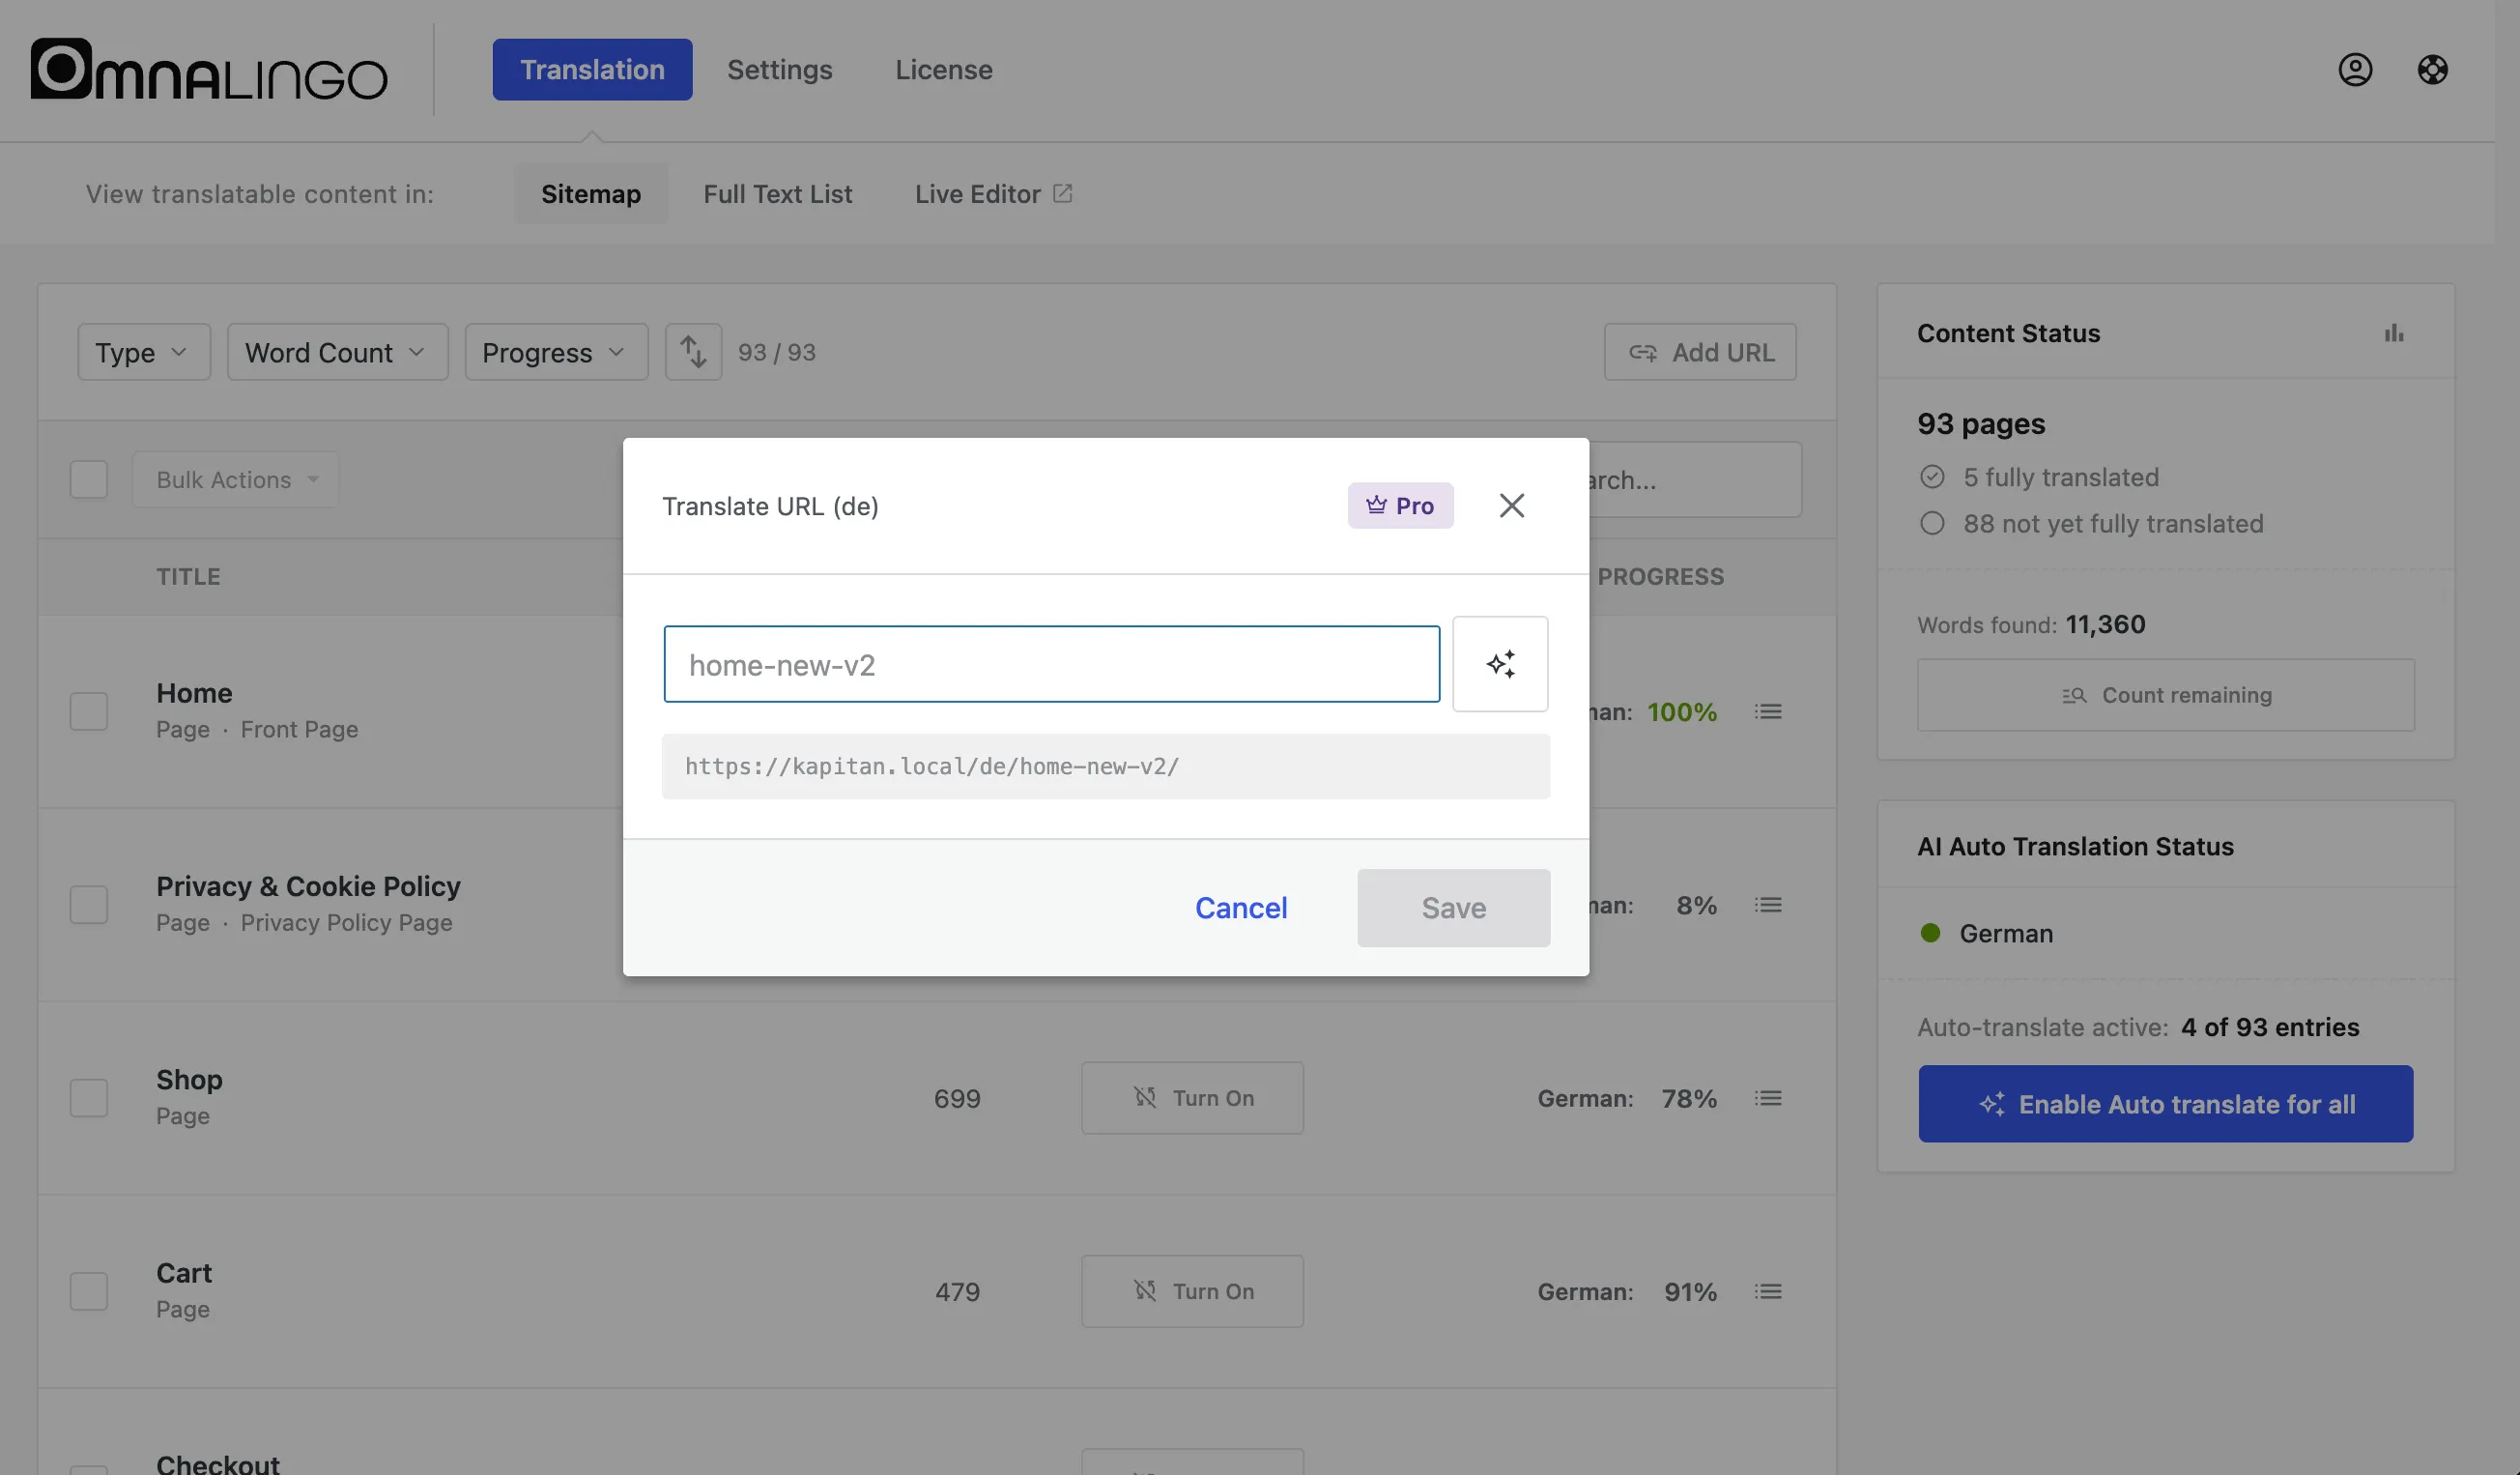Click the not yet translated circle icon
Viewport: 2520px width, 1475px height.
pyautogui.click(x=1932, y=523)
